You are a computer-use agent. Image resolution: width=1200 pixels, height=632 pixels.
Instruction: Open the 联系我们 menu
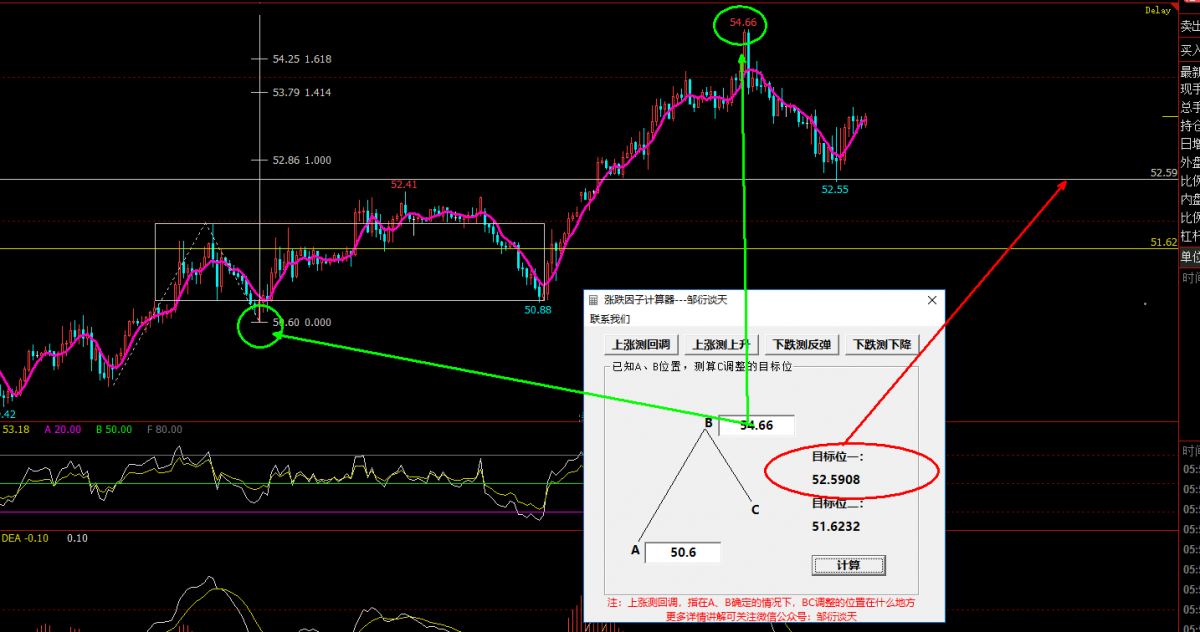[610, 319]
